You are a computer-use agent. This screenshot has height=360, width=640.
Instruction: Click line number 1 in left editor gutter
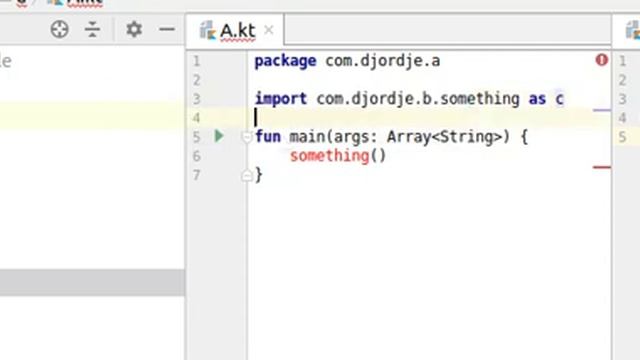click(196, 61)
